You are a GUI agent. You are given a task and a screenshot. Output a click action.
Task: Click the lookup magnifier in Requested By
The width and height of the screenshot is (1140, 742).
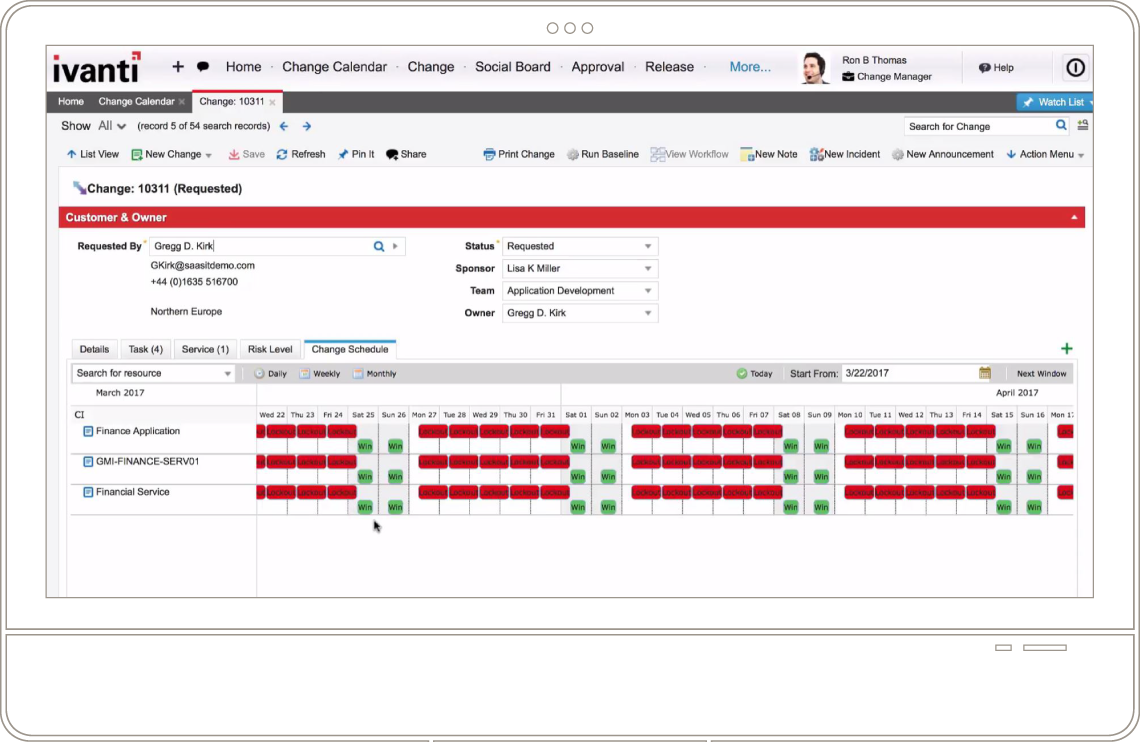coord(379,246)
